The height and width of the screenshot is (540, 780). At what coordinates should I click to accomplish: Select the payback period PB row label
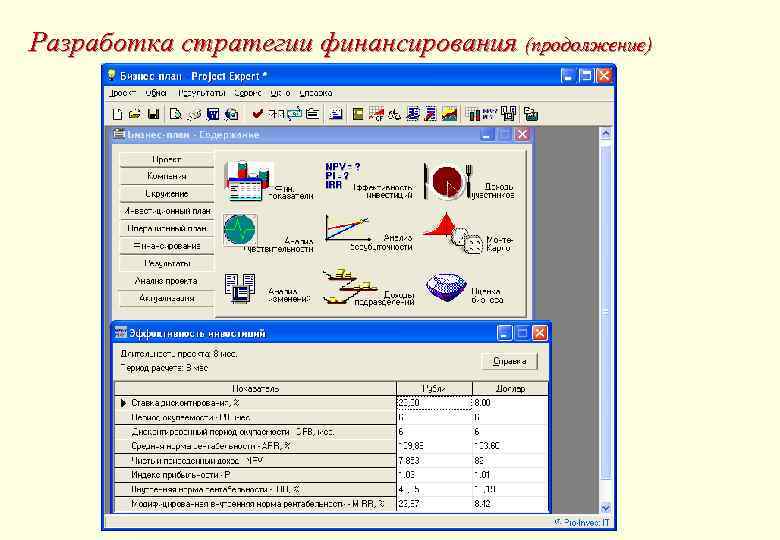191,418
